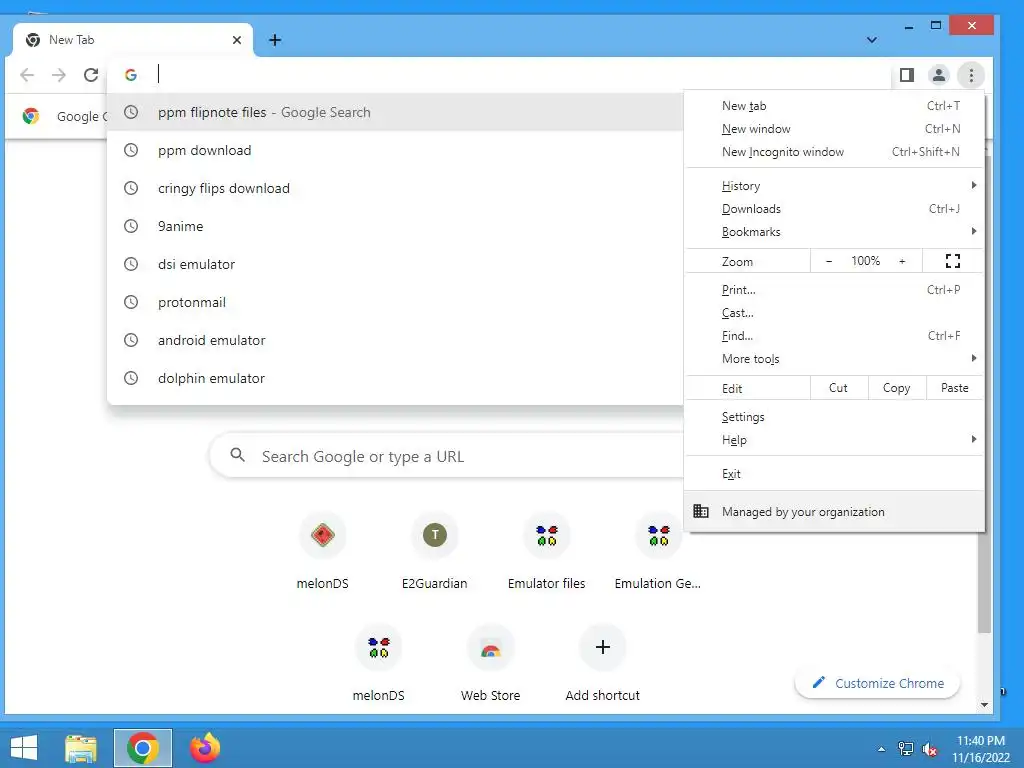The image size is (1024, 768).
Task: Select the New Tab tab
Action: (133, 40)
